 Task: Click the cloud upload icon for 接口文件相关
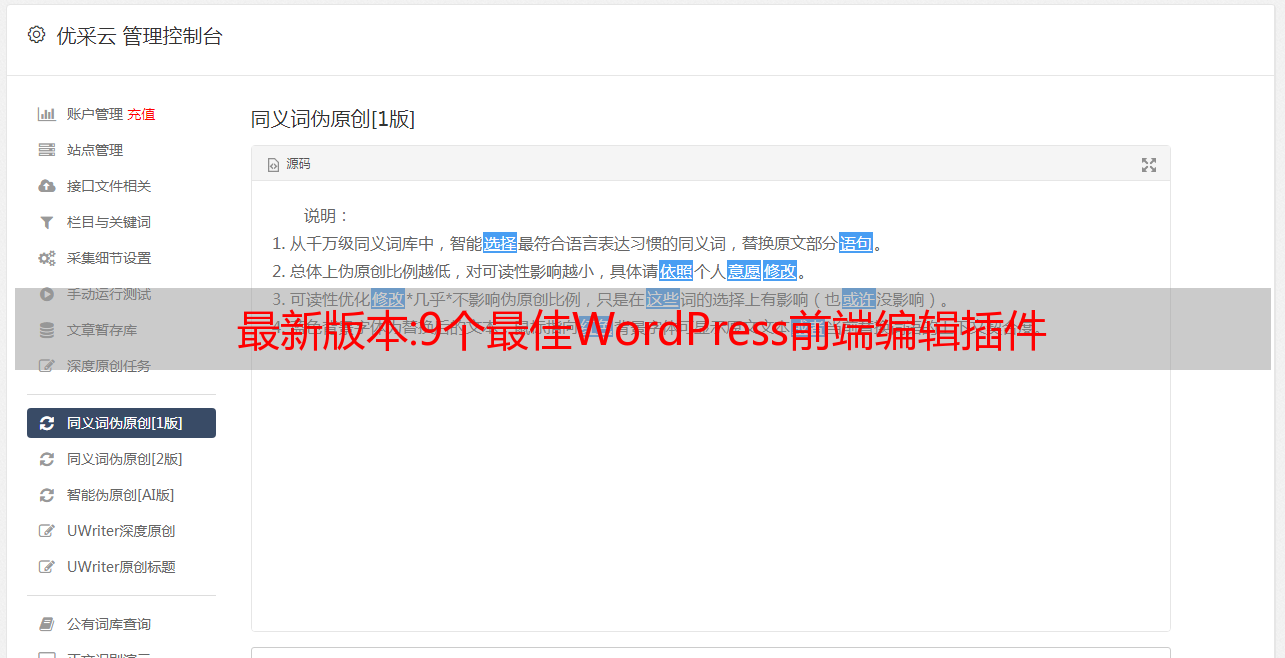pos(46,186)
